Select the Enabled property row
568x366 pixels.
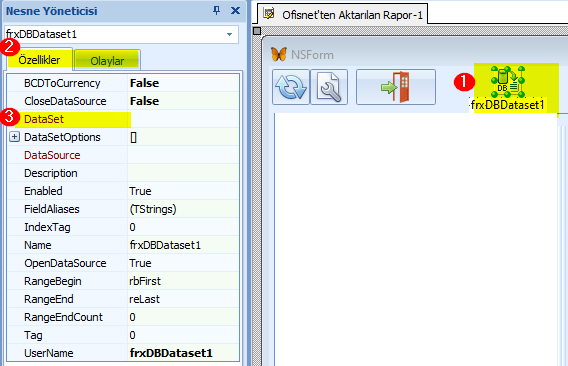coord(123,191)
